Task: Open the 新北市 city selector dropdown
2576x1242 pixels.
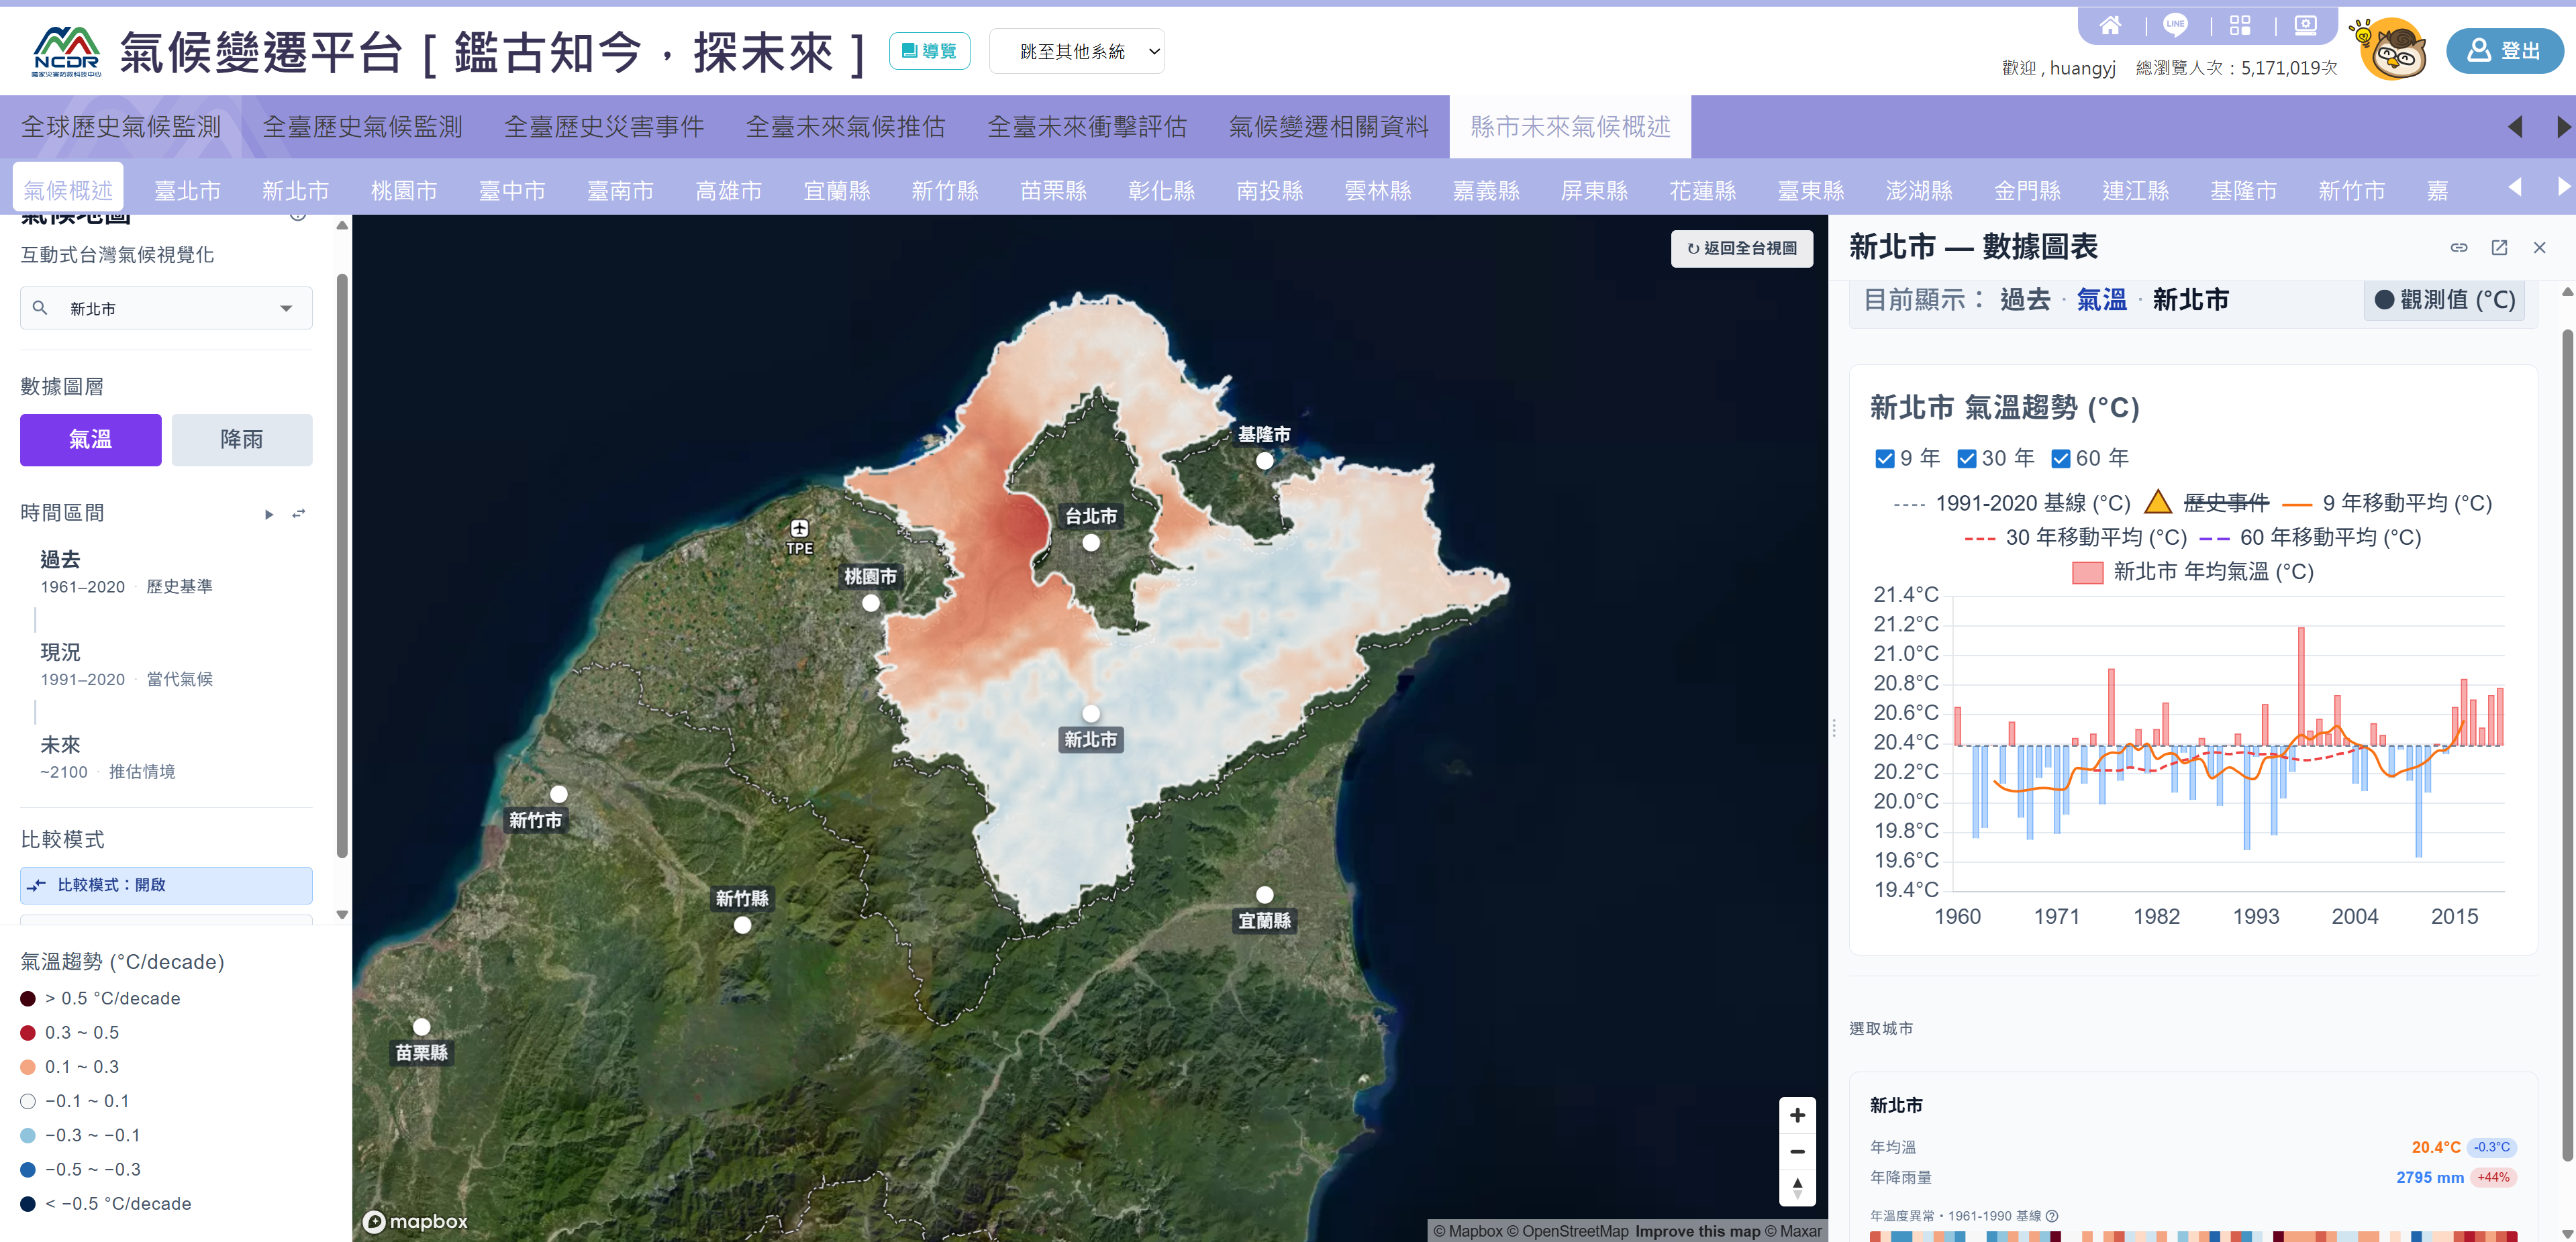Action: tap(166, 308)
